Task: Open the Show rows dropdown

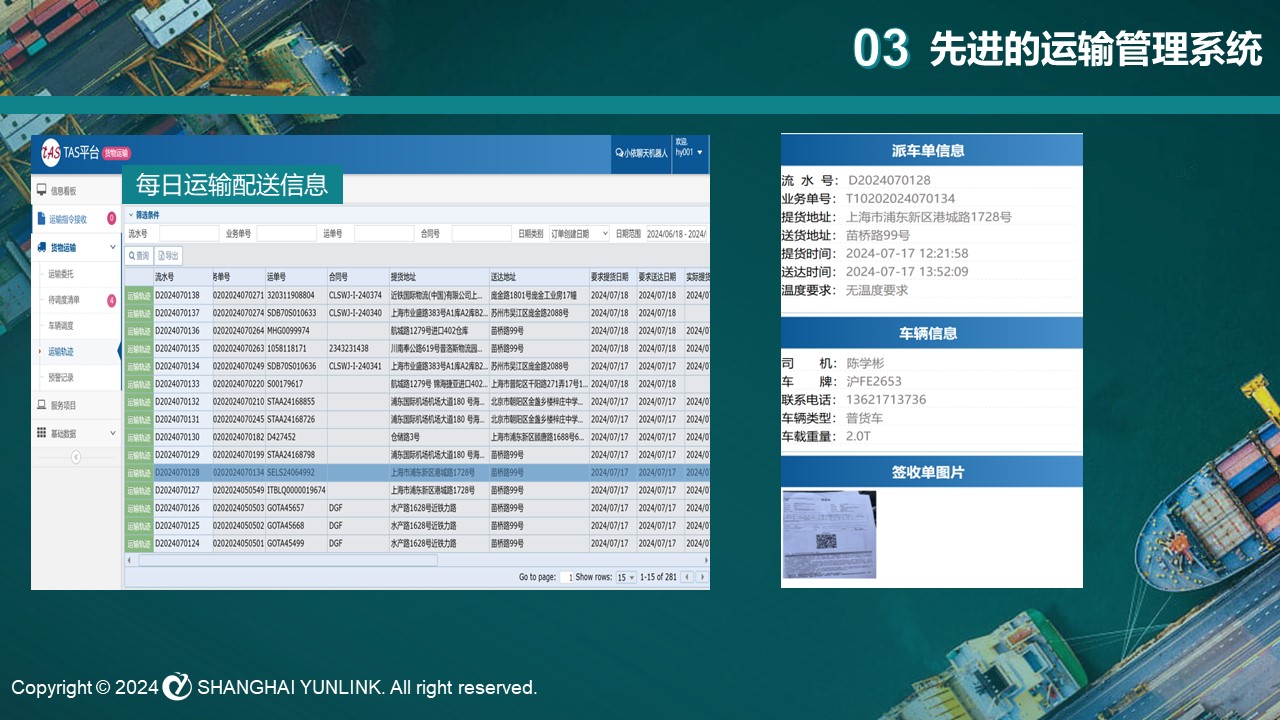Action: click(626, 577)
